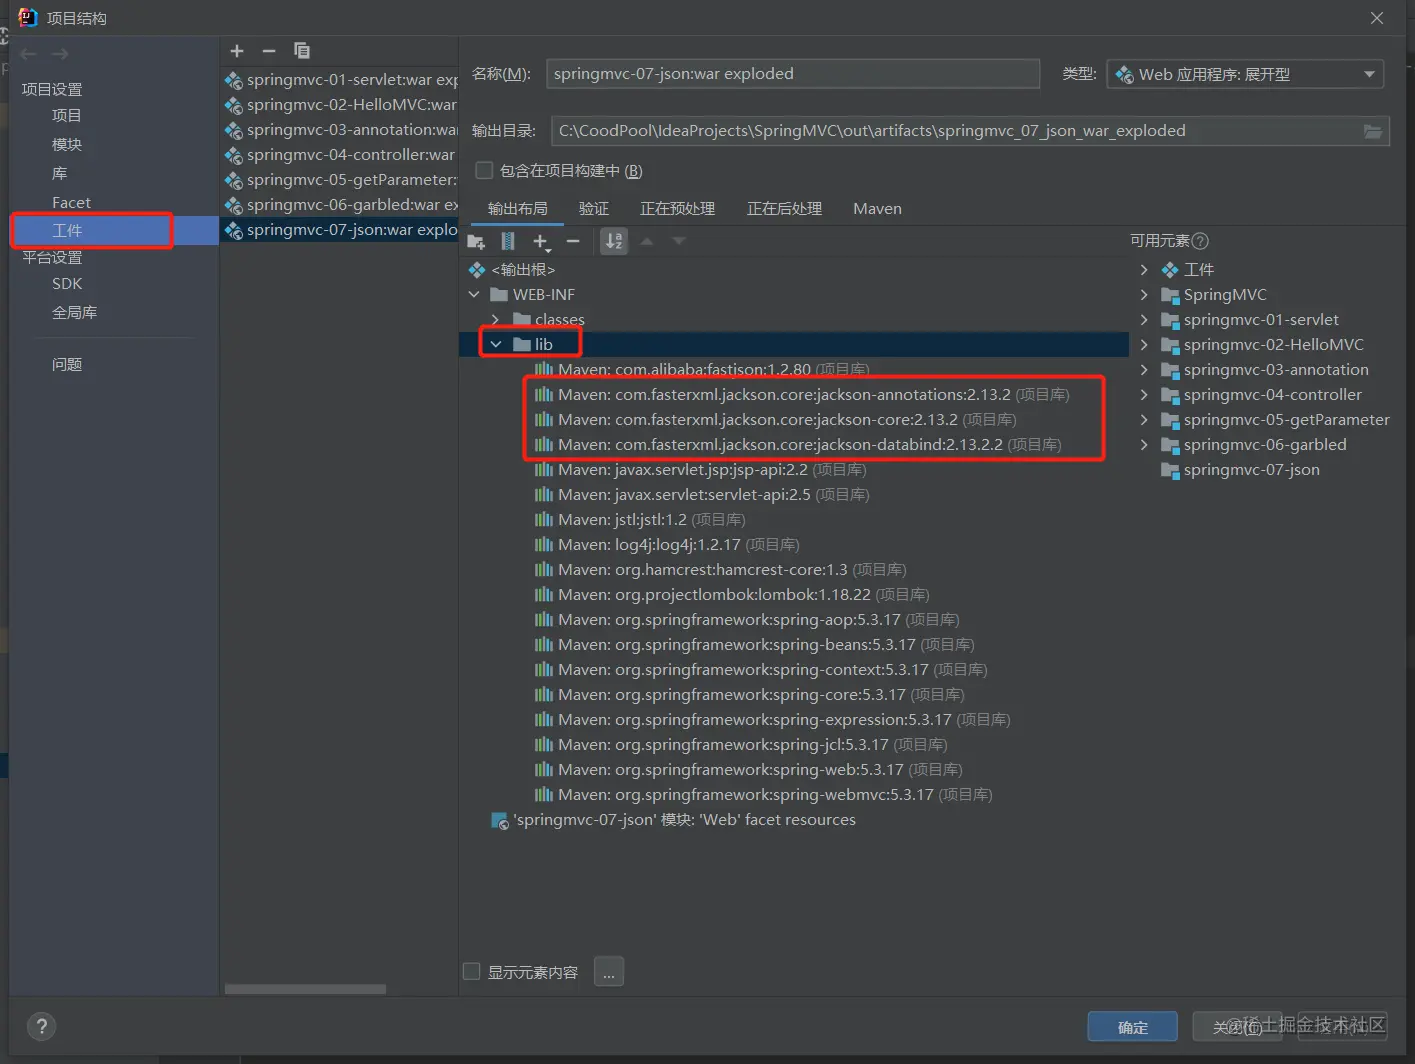Image resolution: width=1415 pixels, height=1064 pixels.
Task: Switch to the 输出布局 tab
Action: coord(518,208)
